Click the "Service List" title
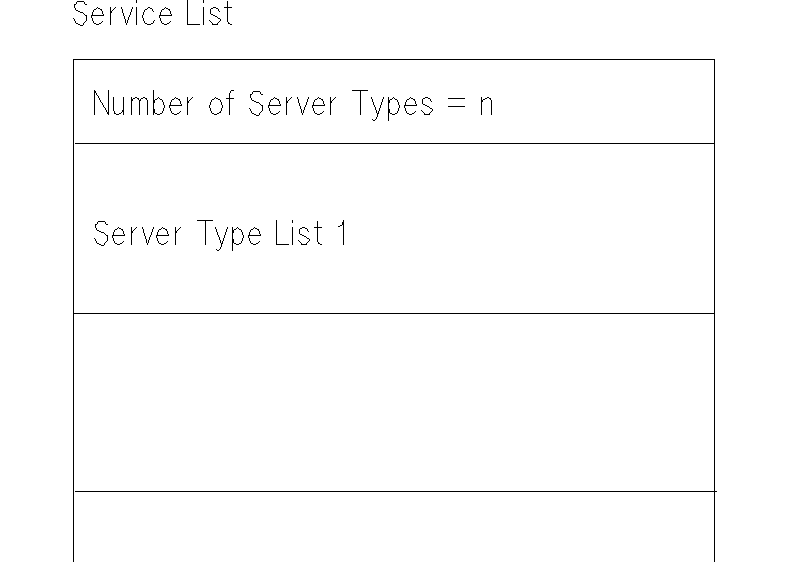Screen dimensions: 789x562 point(153,14)
